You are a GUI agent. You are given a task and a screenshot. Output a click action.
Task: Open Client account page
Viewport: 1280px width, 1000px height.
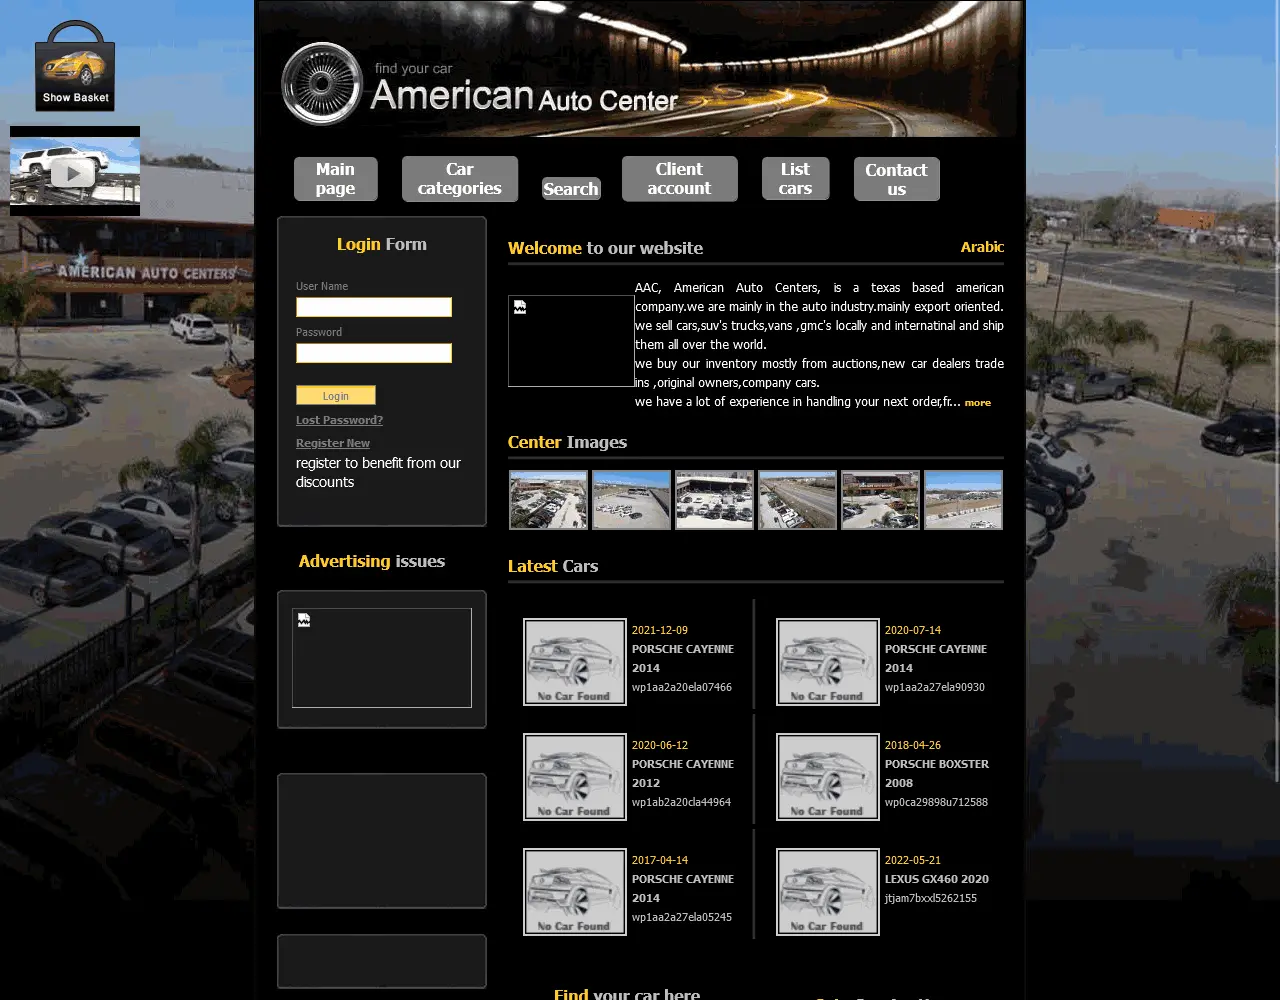(x=679, y=179)
